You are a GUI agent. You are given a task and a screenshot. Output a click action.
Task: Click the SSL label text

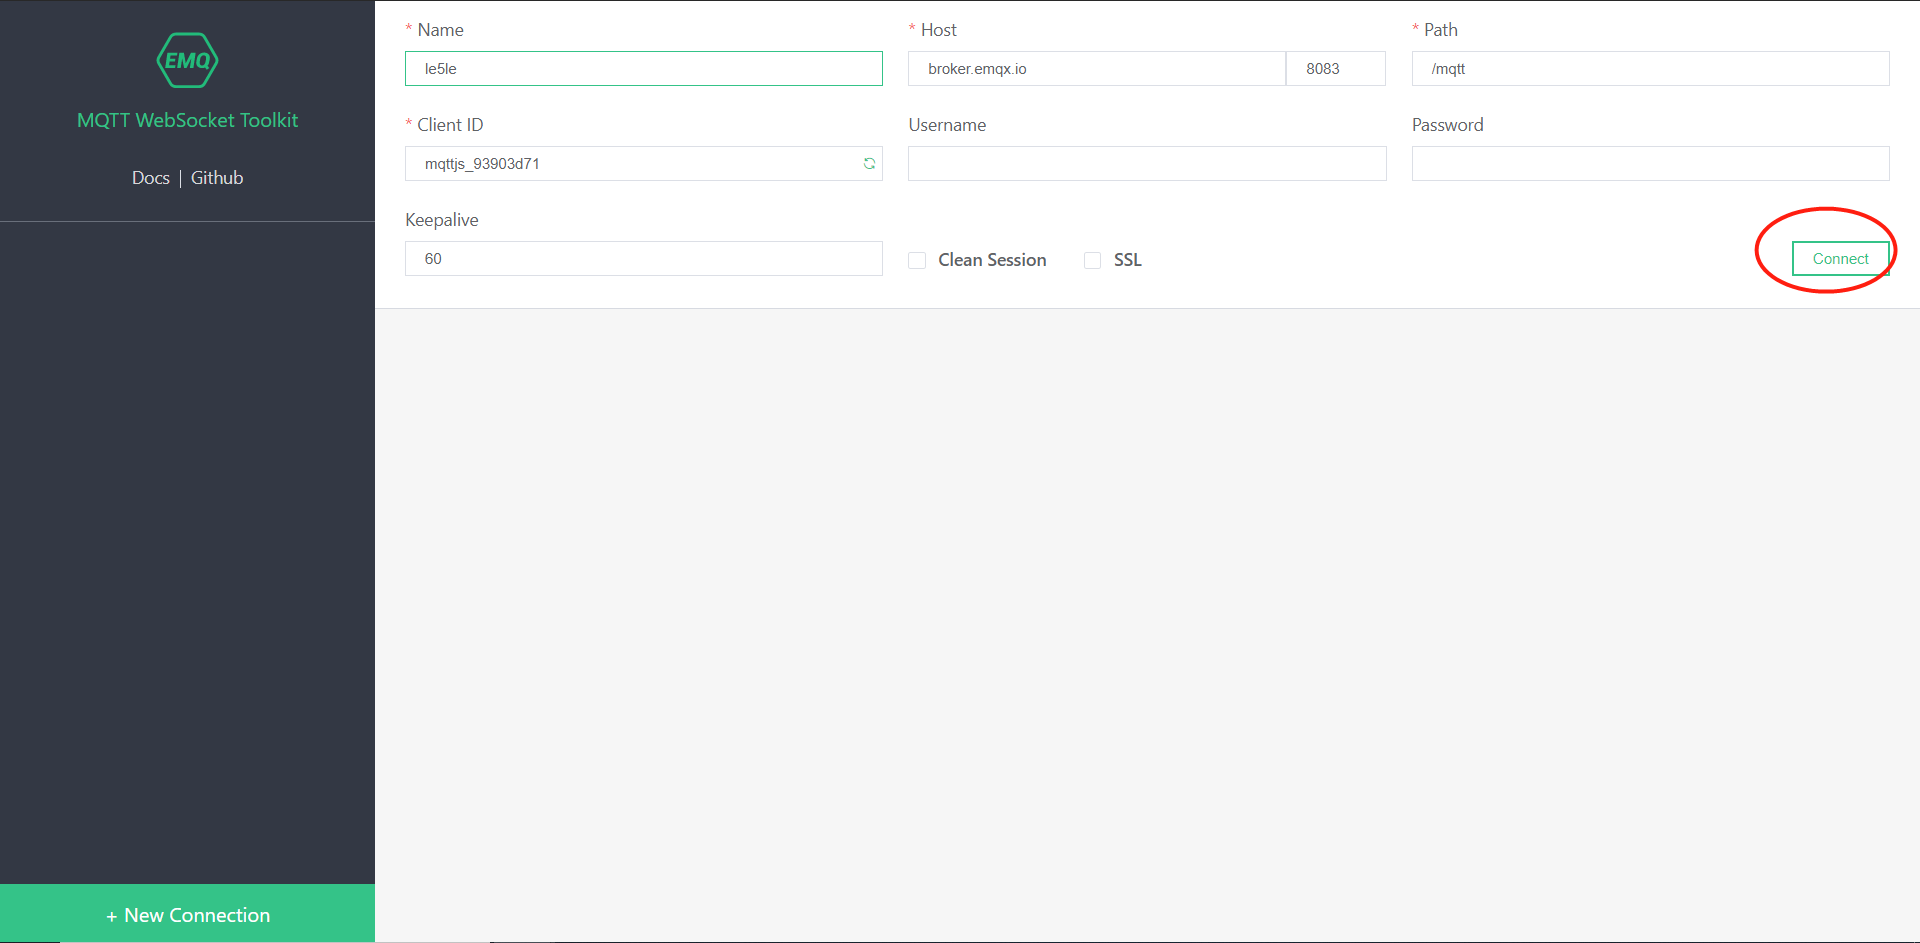point(1127,260)
